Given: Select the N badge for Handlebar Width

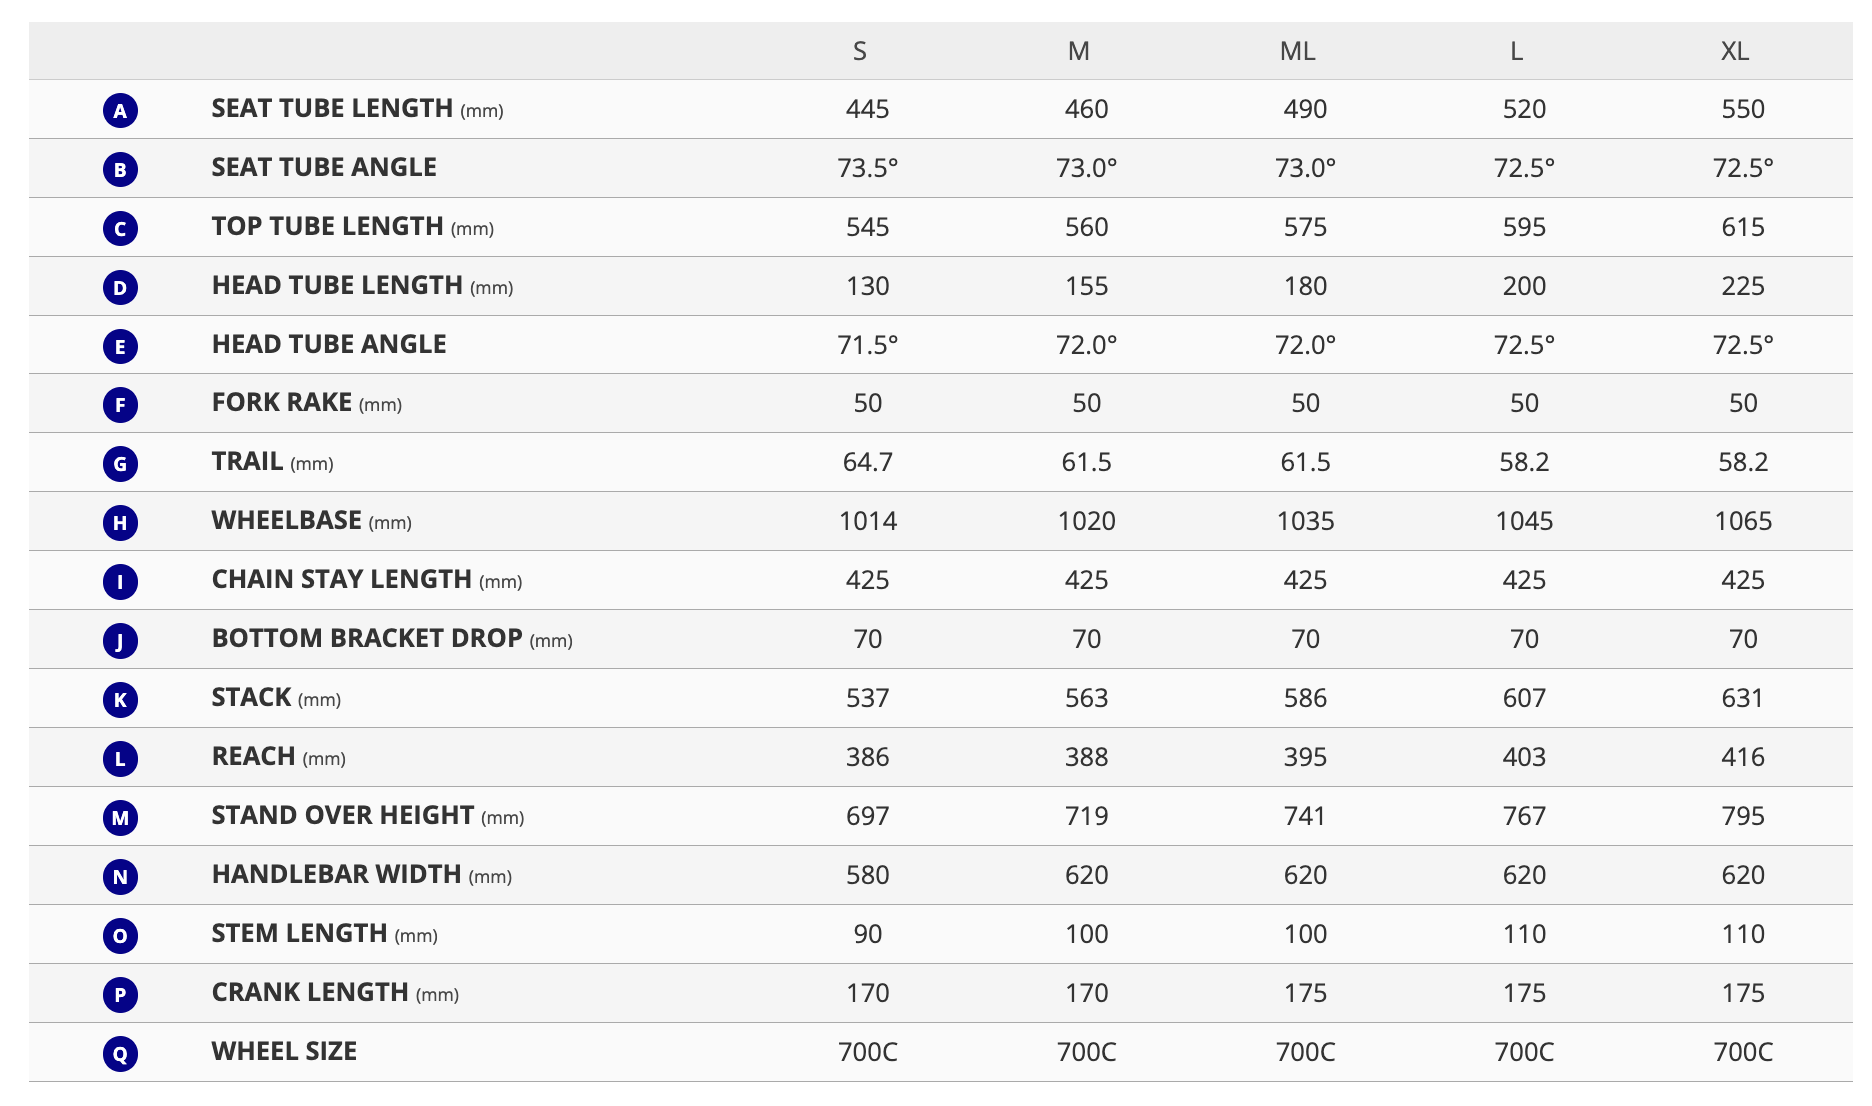Looking at the screenshot, I should 120,877.
